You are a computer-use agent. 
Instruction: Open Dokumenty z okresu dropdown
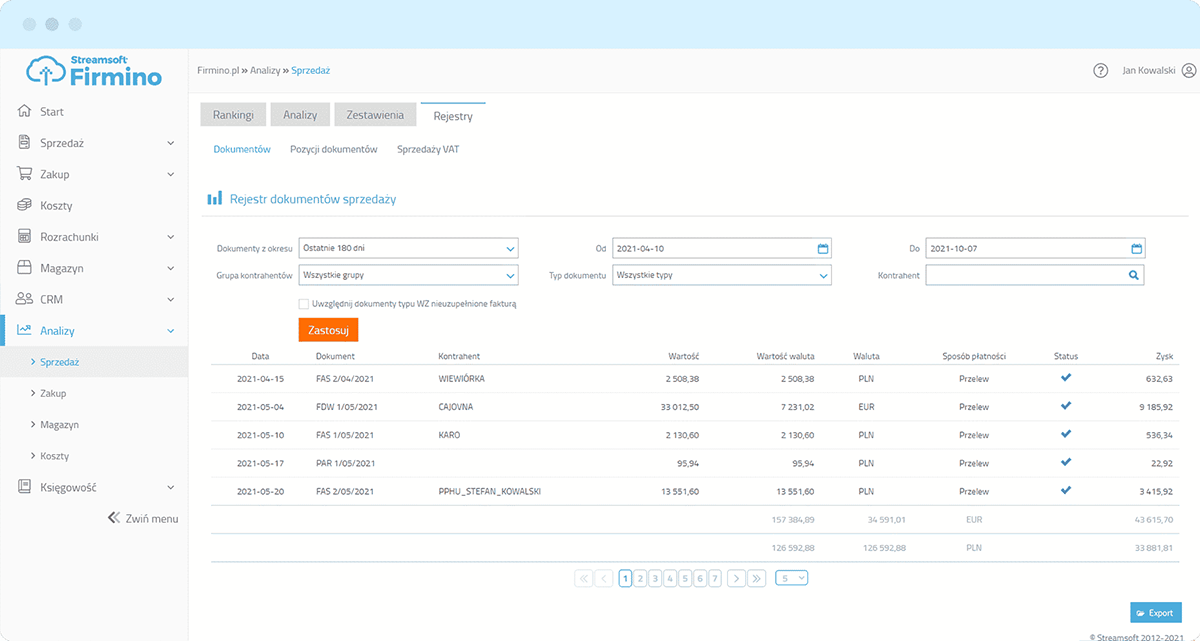408,248
